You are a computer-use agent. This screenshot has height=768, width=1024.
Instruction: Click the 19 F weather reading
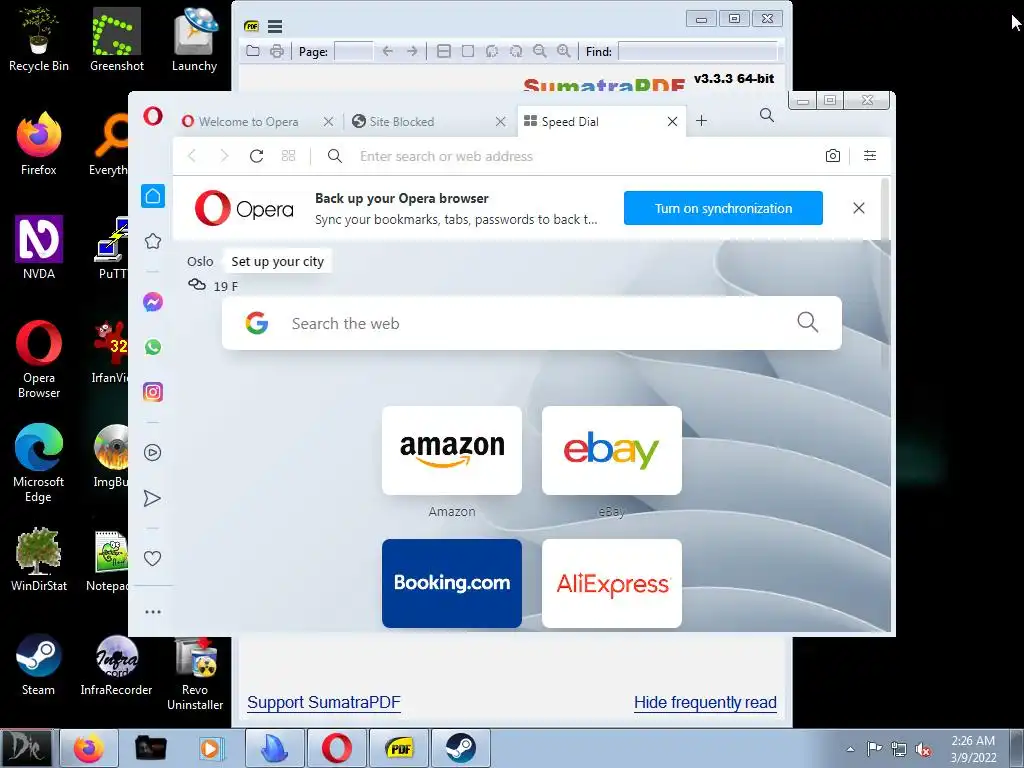click(225, 286)
